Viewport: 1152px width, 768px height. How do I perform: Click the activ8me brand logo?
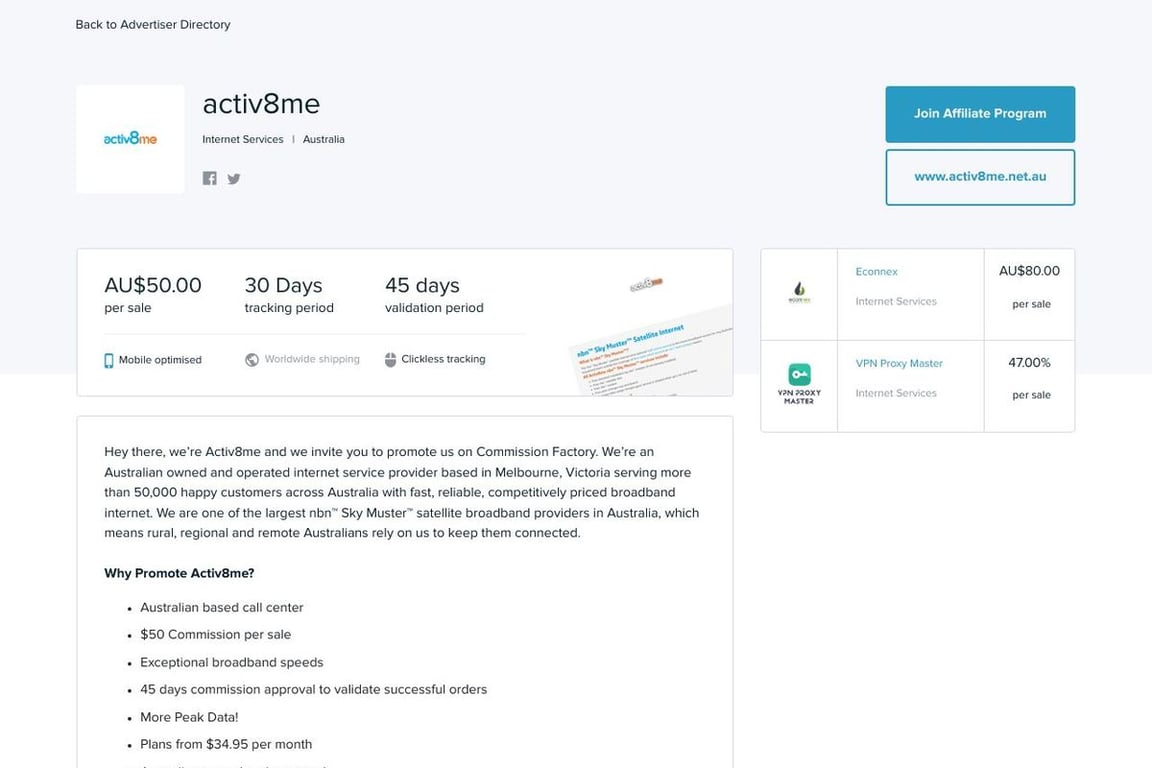tap(130, 138)
